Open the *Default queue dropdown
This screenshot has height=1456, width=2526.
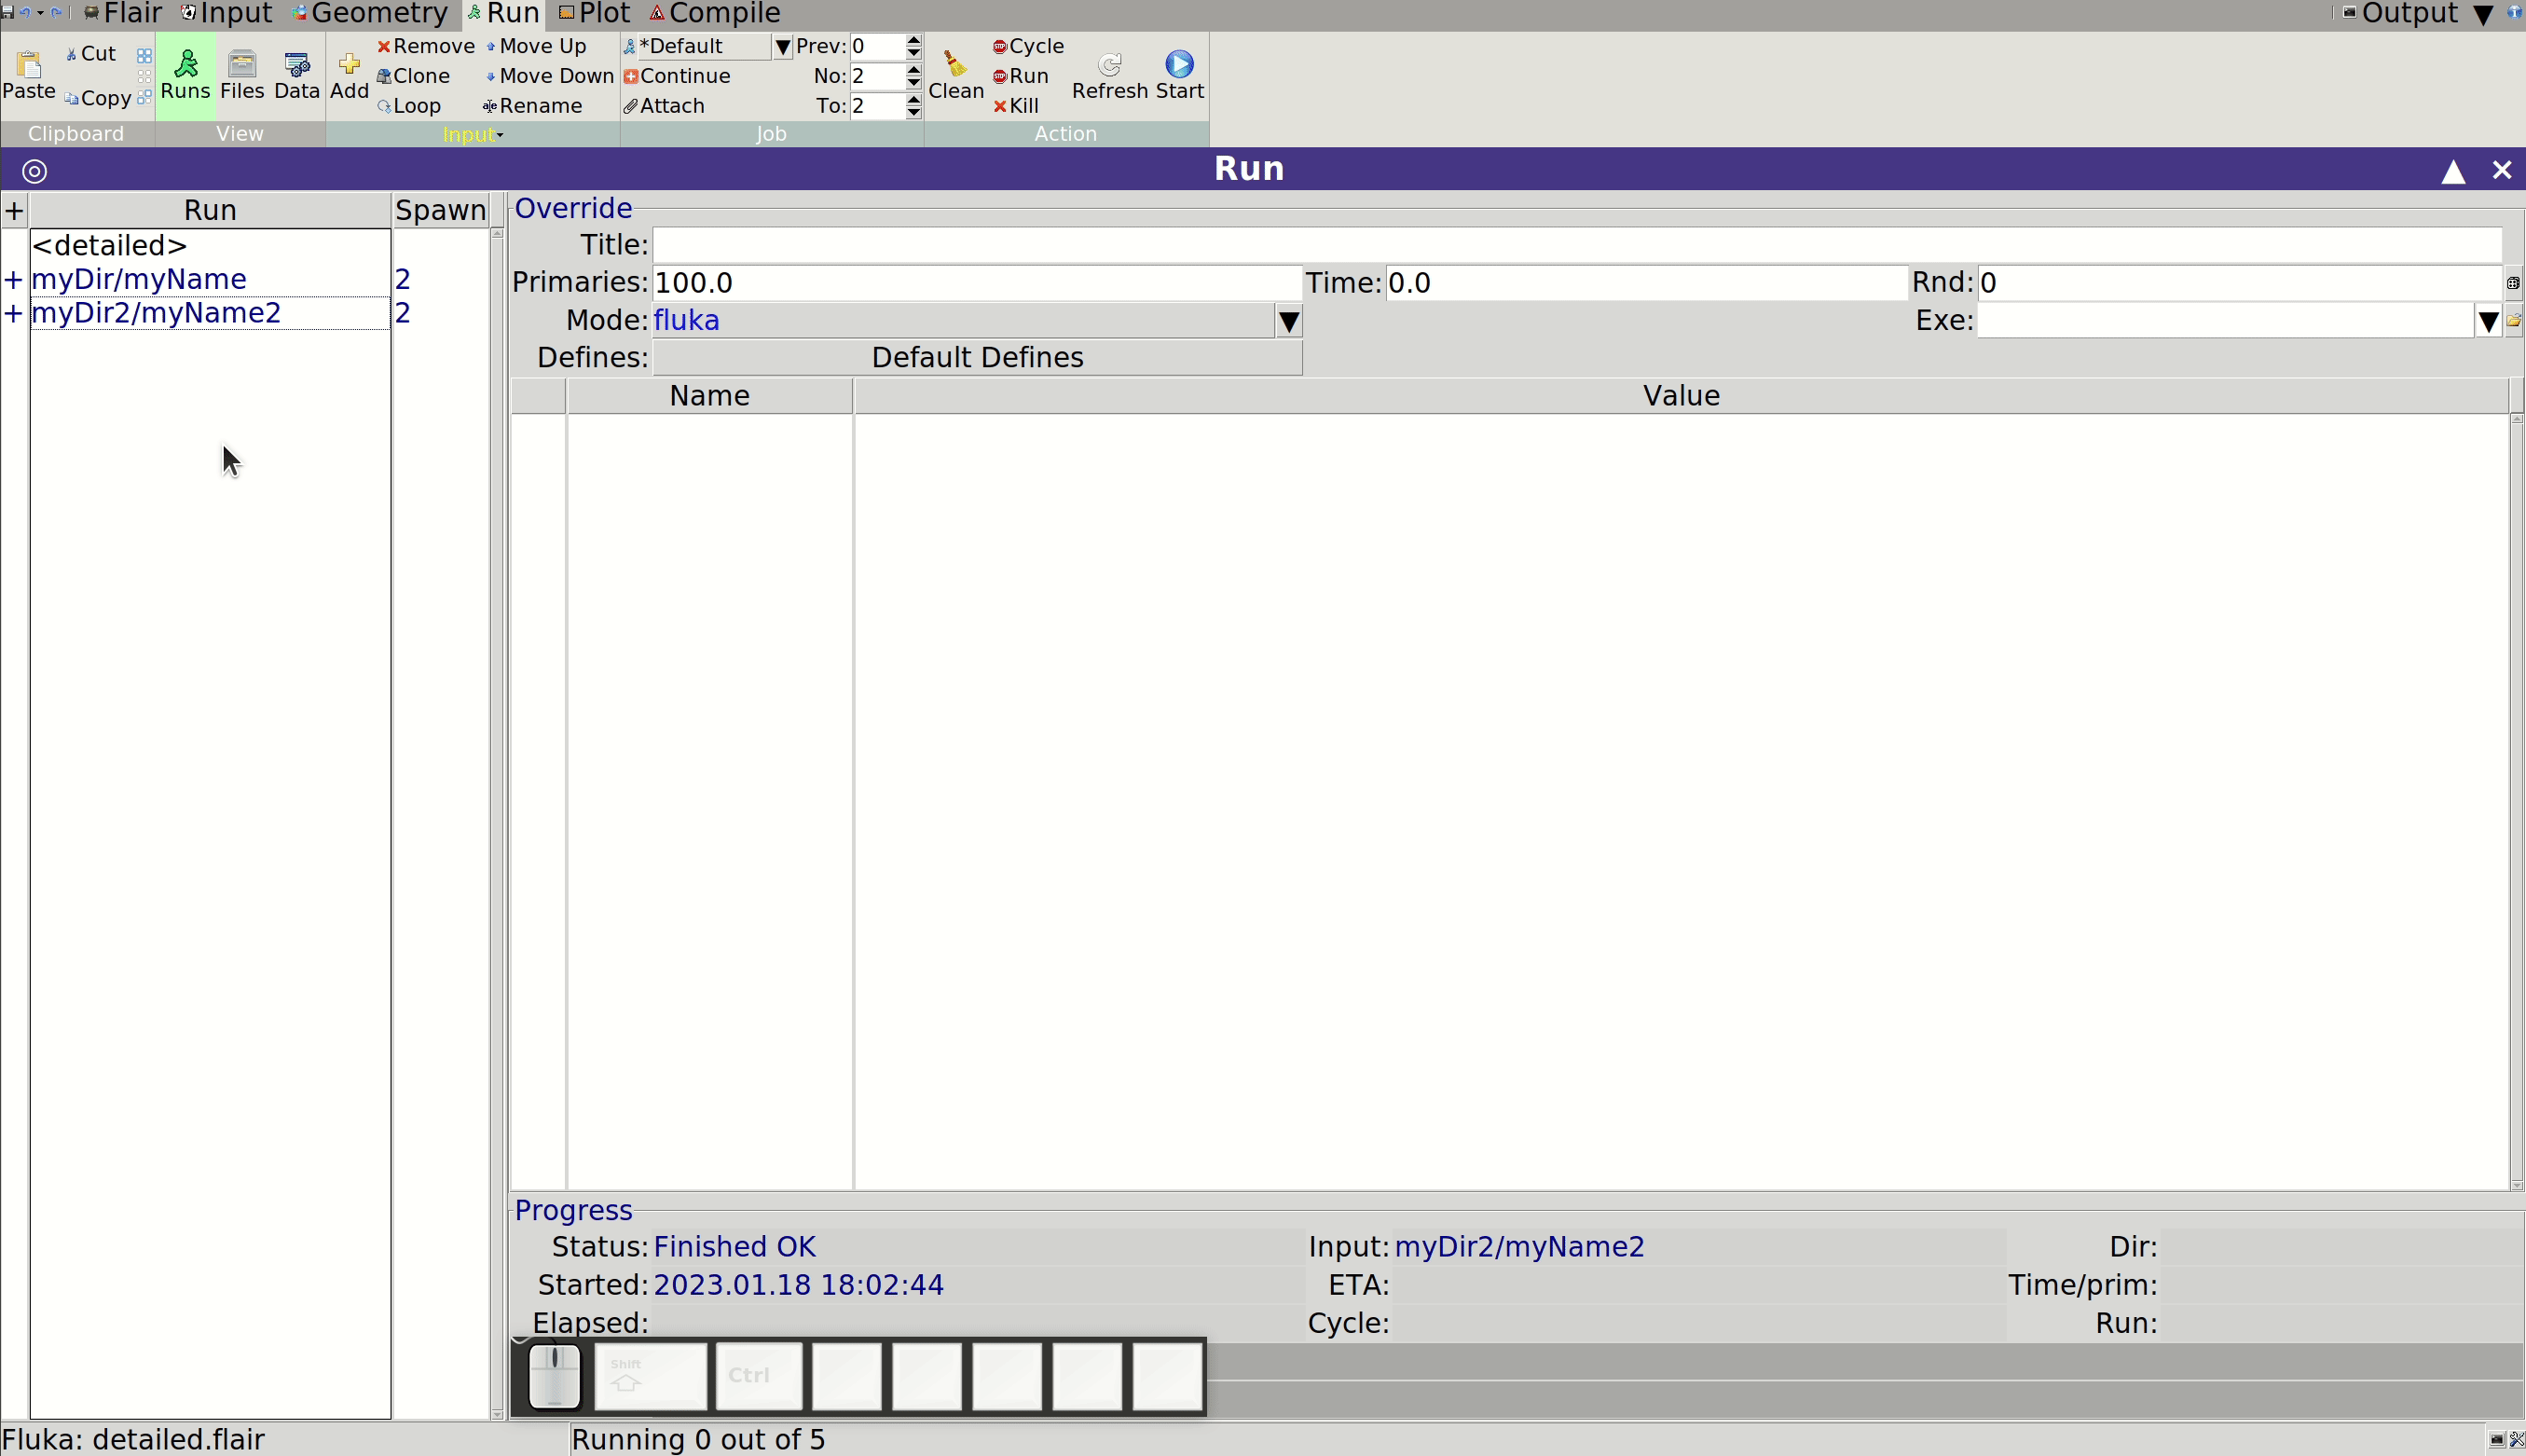click(x=782, y=47)
